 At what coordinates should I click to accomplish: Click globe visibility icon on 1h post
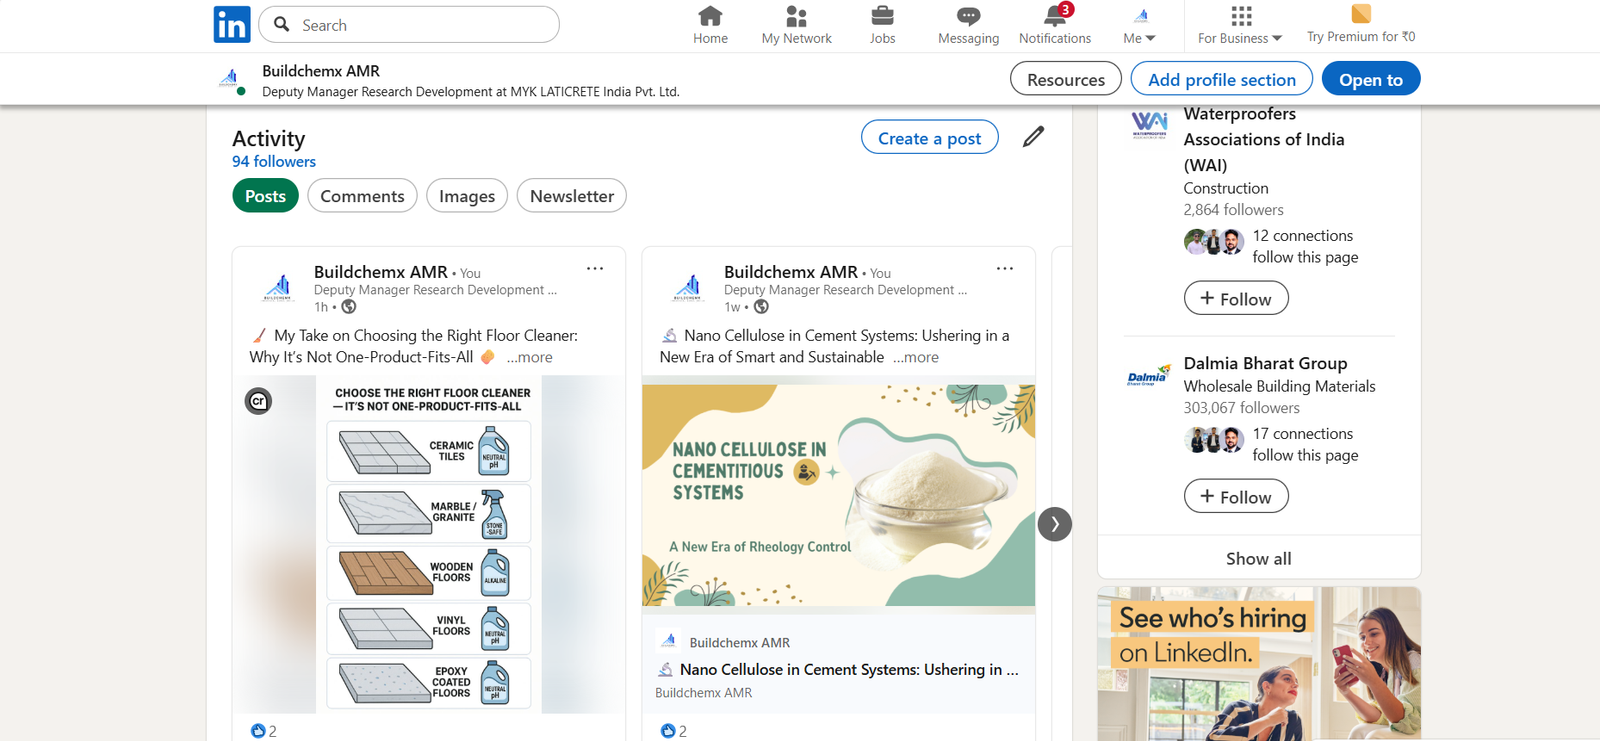tap(349, 307)
